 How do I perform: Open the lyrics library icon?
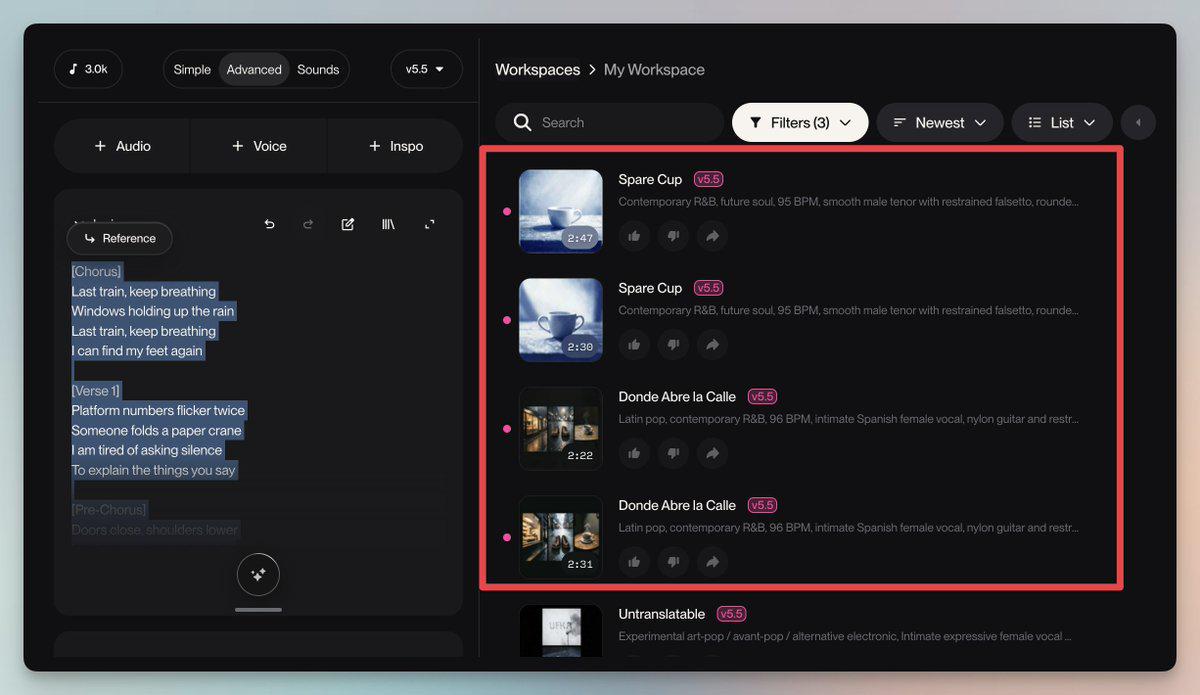pyautogui.click(x=388, y=225)
